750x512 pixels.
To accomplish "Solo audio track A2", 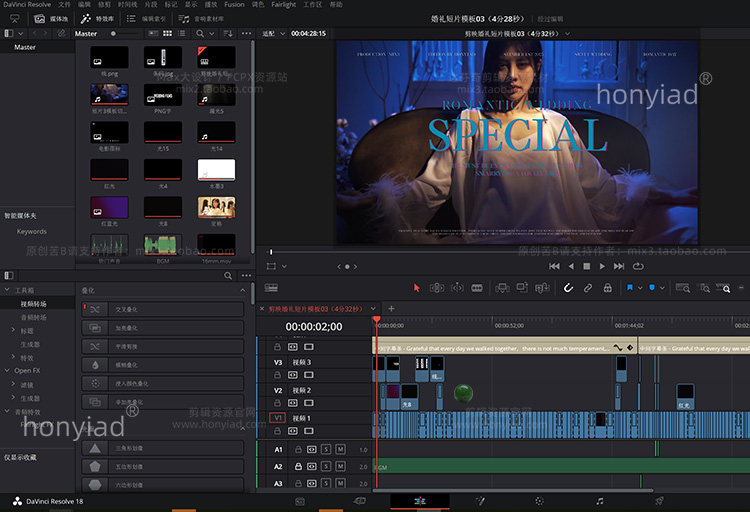I will [326, 467].
